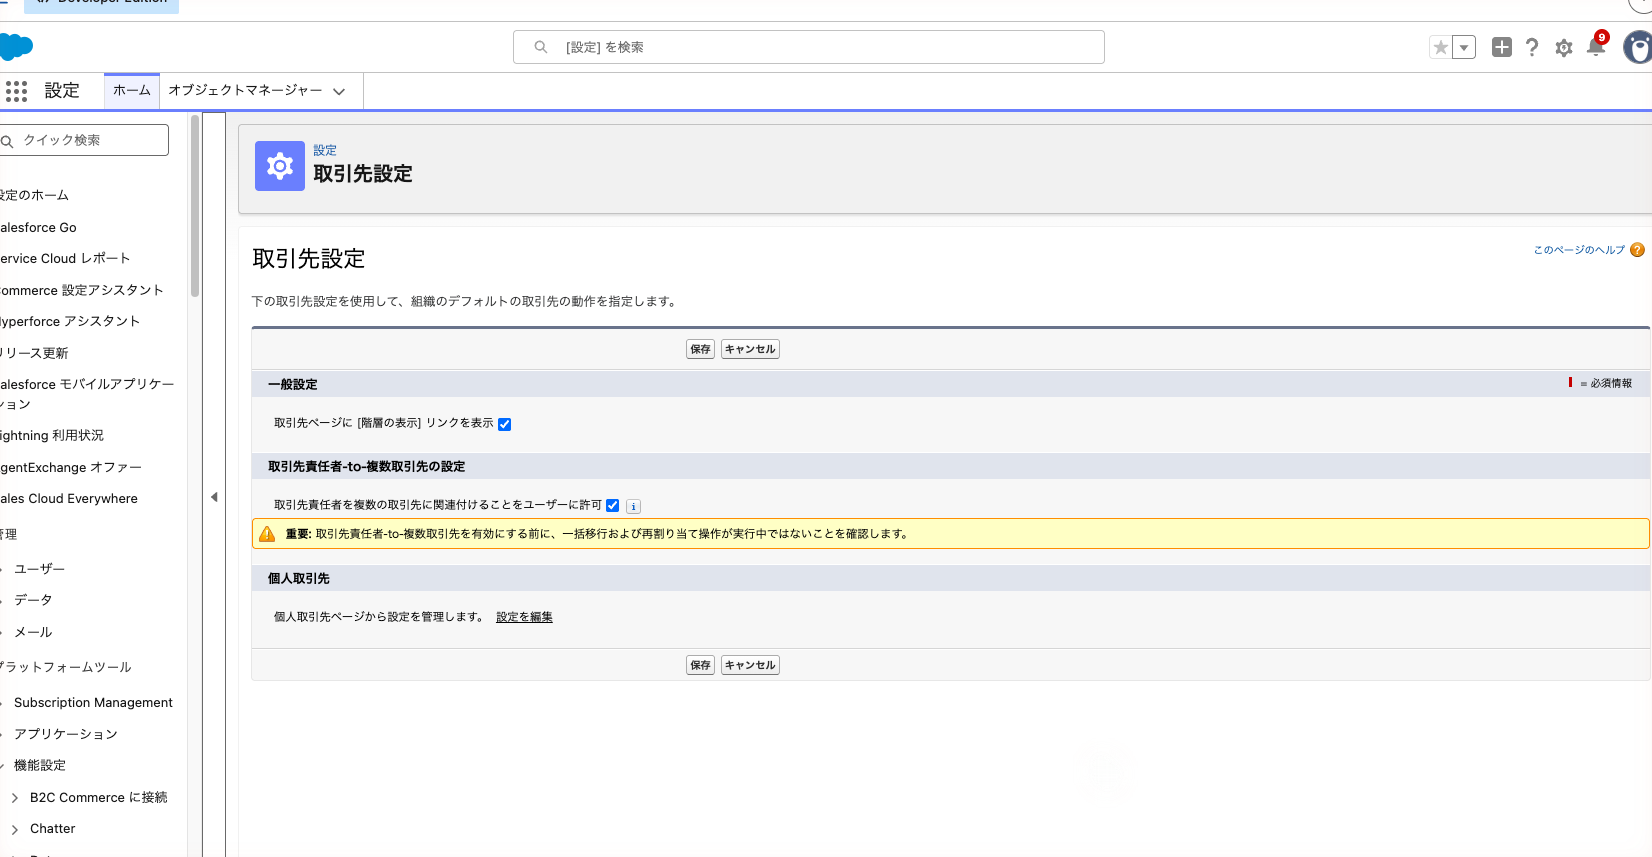Click the 個人取引先 section header text

pos(298,578)
